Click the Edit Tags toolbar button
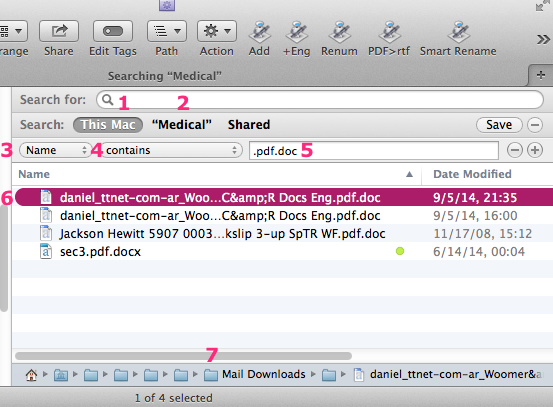553x407 pixels. coord(113,31)
